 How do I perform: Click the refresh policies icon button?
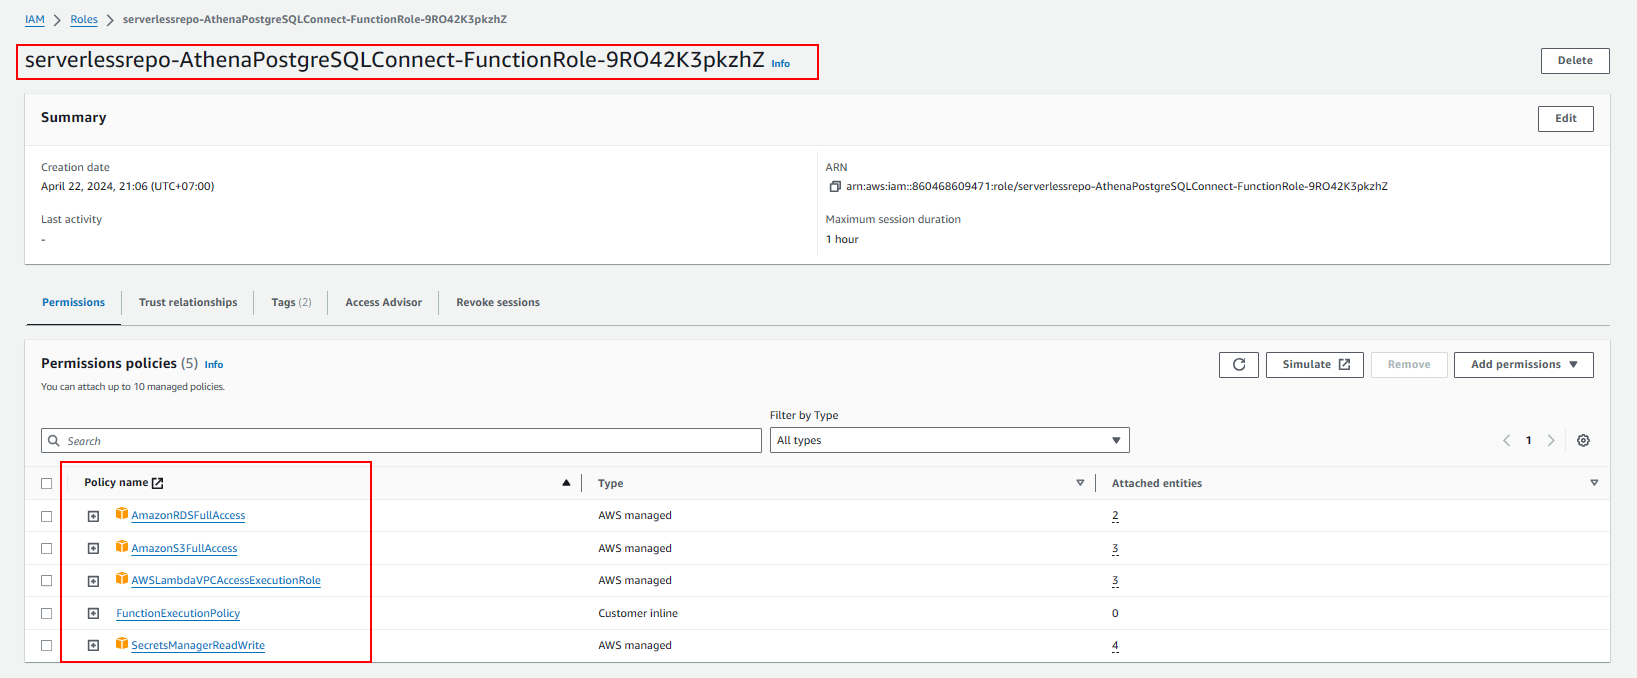1239,365
